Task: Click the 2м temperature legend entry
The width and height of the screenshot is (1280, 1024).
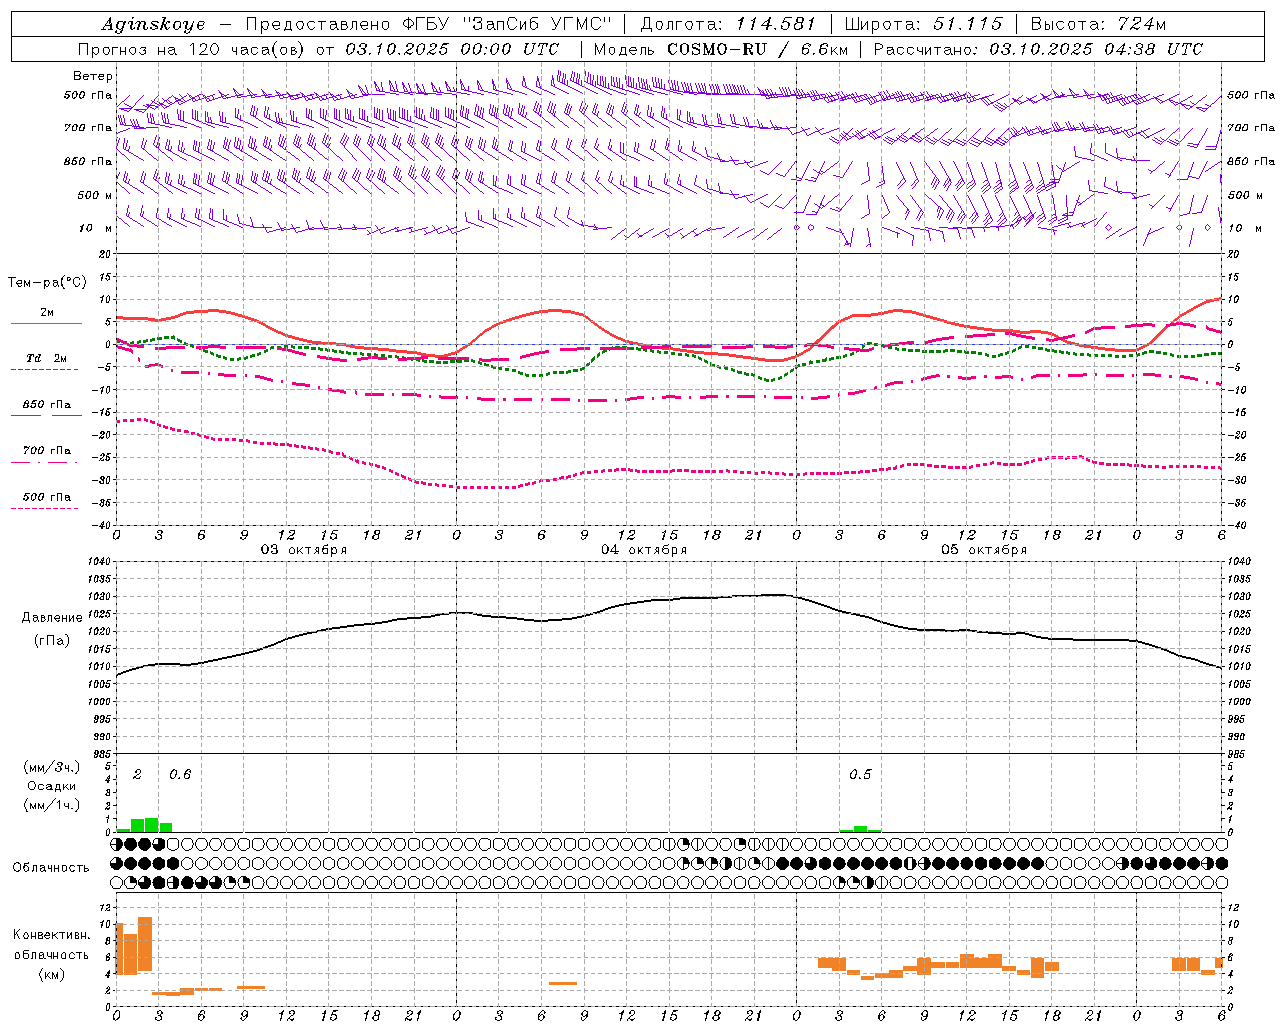Action: [x=47, y=312]
